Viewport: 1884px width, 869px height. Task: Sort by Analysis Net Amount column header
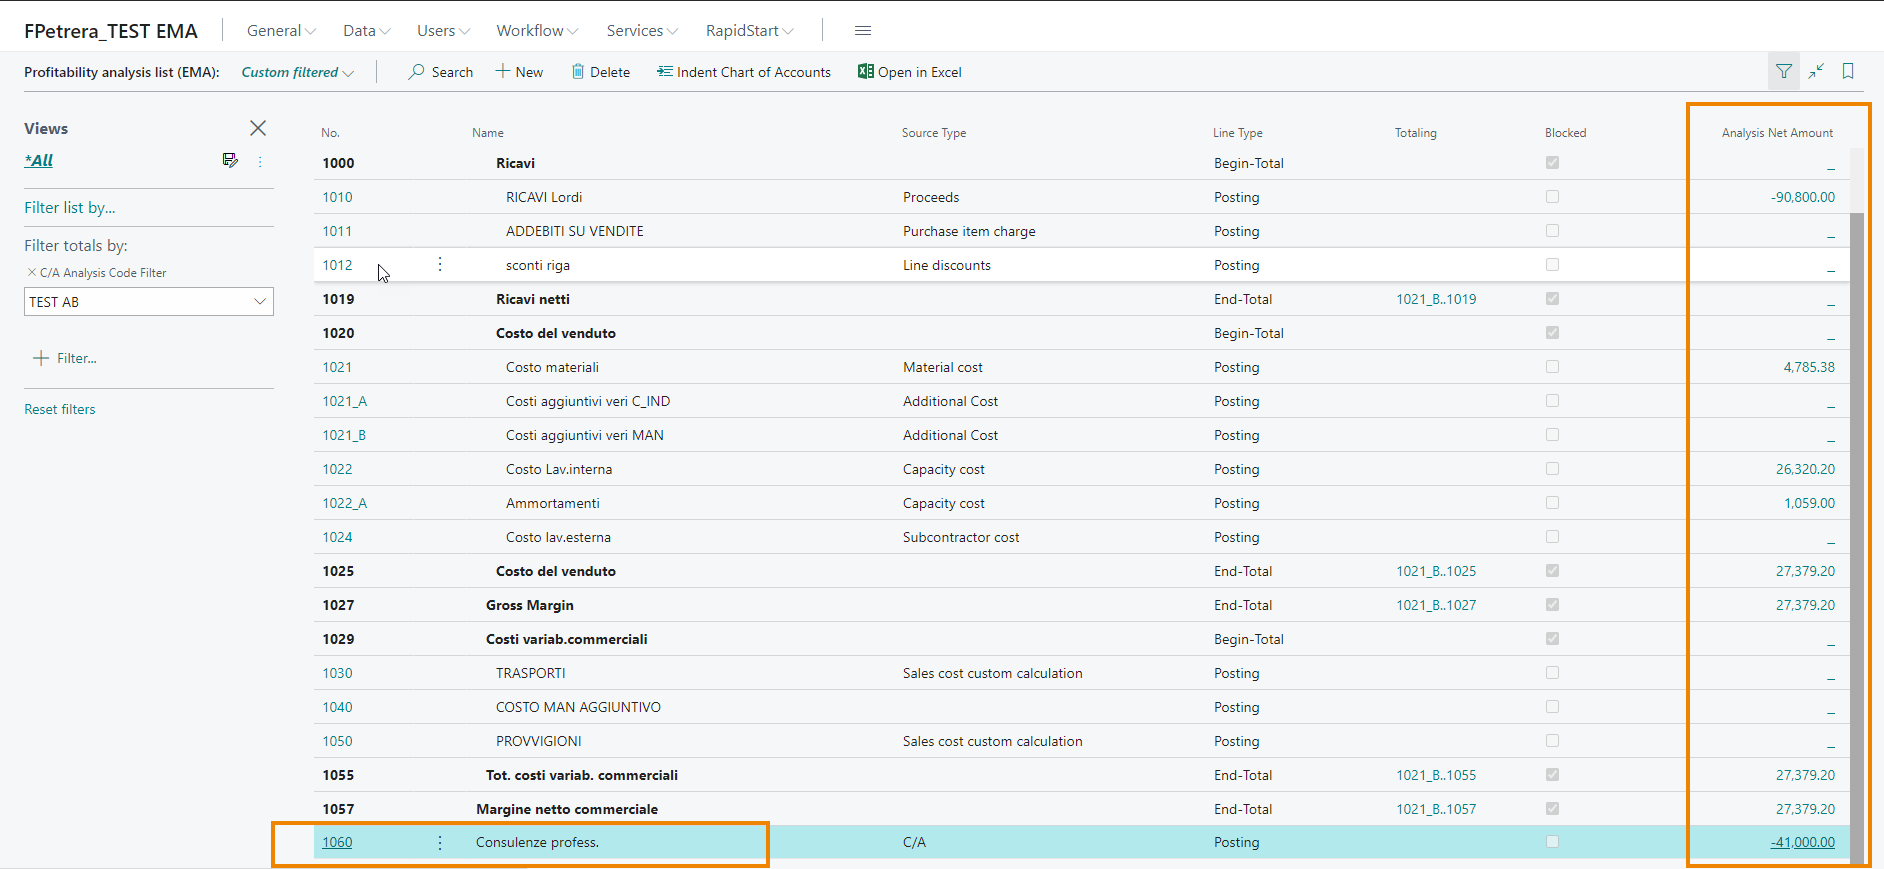(1777, 133)
